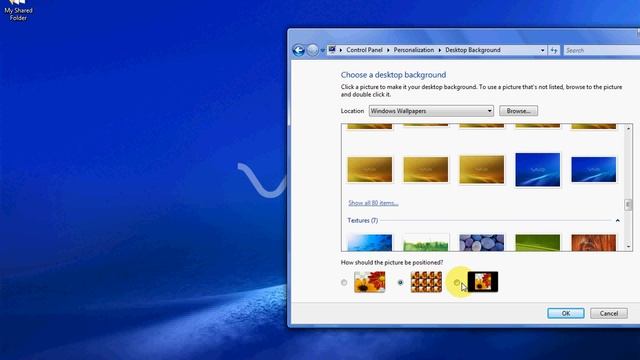The width and height of the screenshot is (640, 360).
Task: Open My Shared Folder desktop icon
Action: tap(18, 11)
